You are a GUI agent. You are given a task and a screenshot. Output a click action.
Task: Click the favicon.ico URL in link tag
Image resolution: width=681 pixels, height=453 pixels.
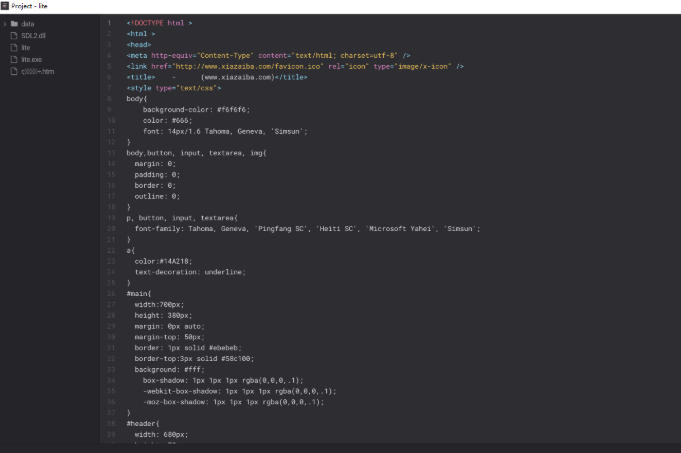click(224, 66)
